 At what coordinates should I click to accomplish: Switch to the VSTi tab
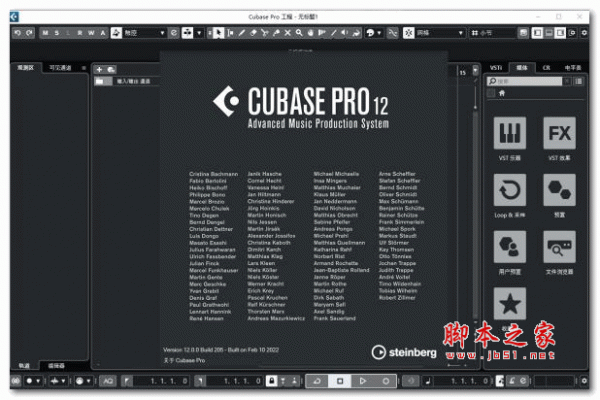[496, 68]
